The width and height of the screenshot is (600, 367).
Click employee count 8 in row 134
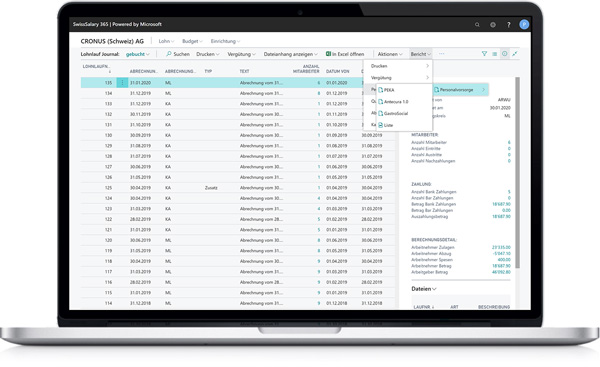tap(318, 93)
